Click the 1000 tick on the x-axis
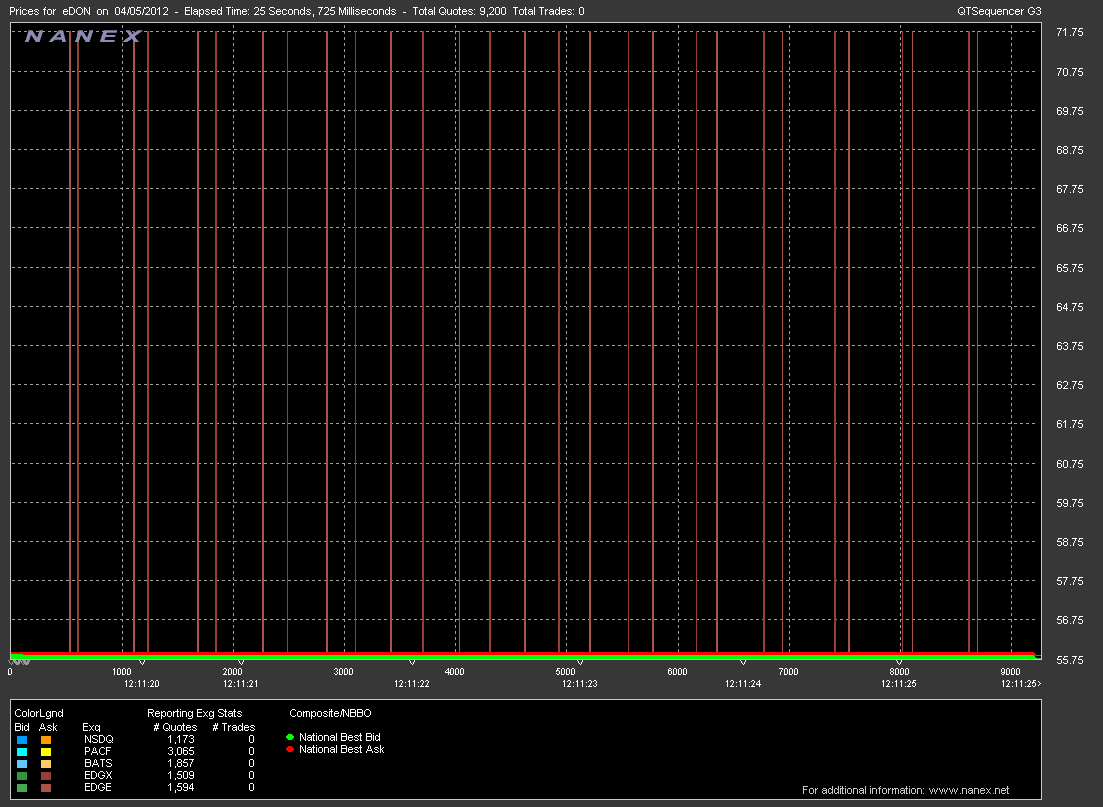The image size is (1103, 807). [122, 672]
